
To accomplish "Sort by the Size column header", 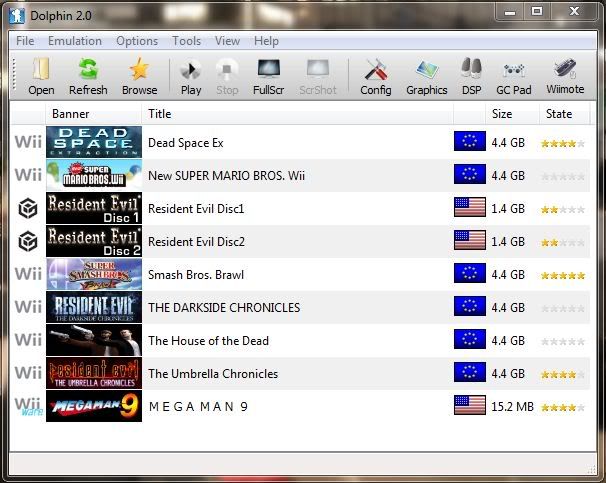I will 512,114.
